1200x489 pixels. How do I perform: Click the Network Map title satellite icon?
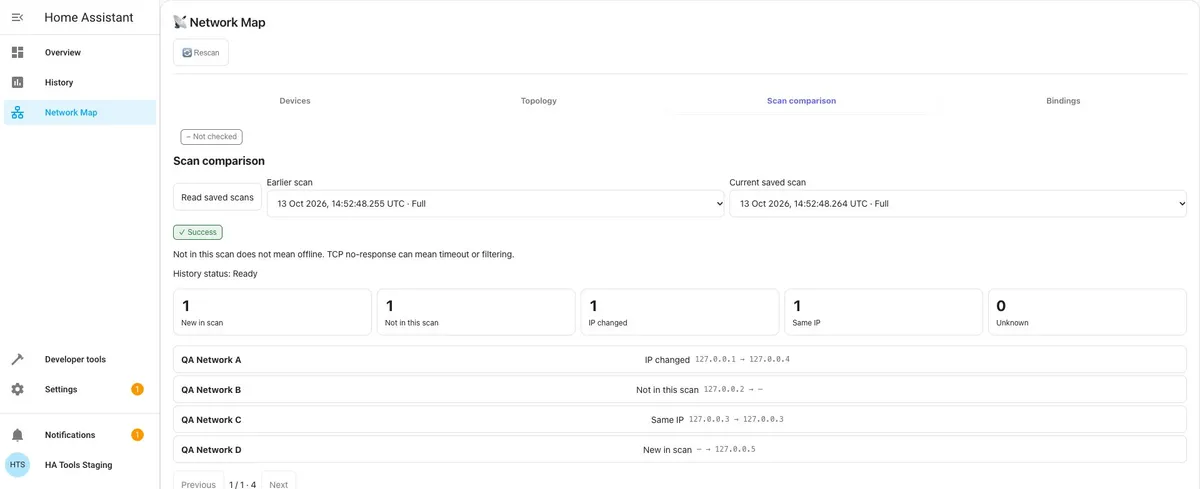tap(180, 22)
